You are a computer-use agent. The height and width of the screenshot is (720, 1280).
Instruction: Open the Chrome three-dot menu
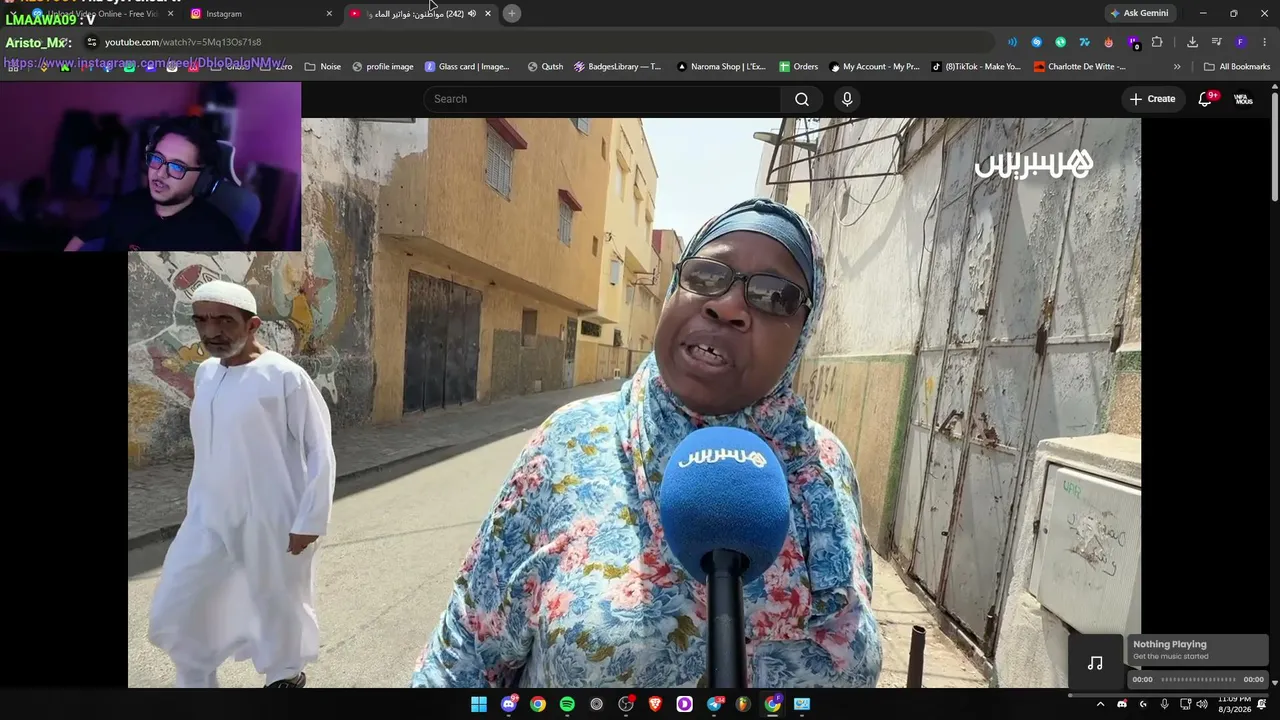tap(1265, 42)
